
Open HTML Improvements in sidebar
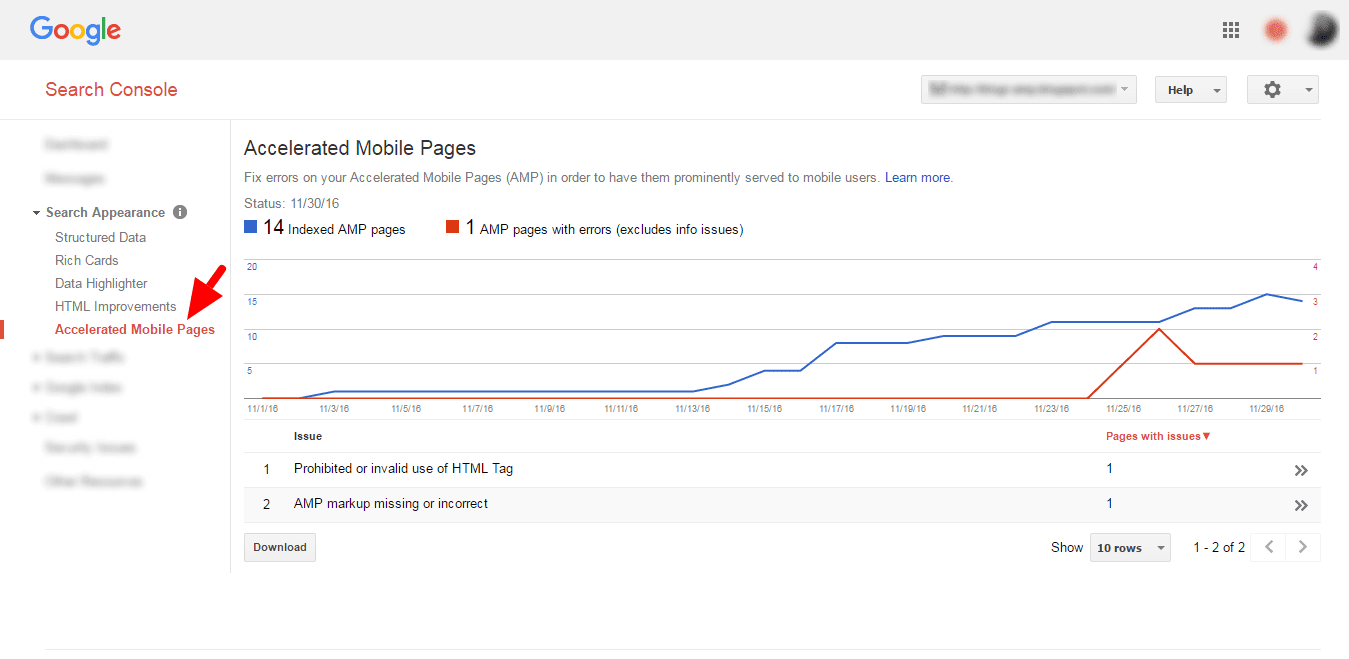pyautogui.click(x=115, y=306)
